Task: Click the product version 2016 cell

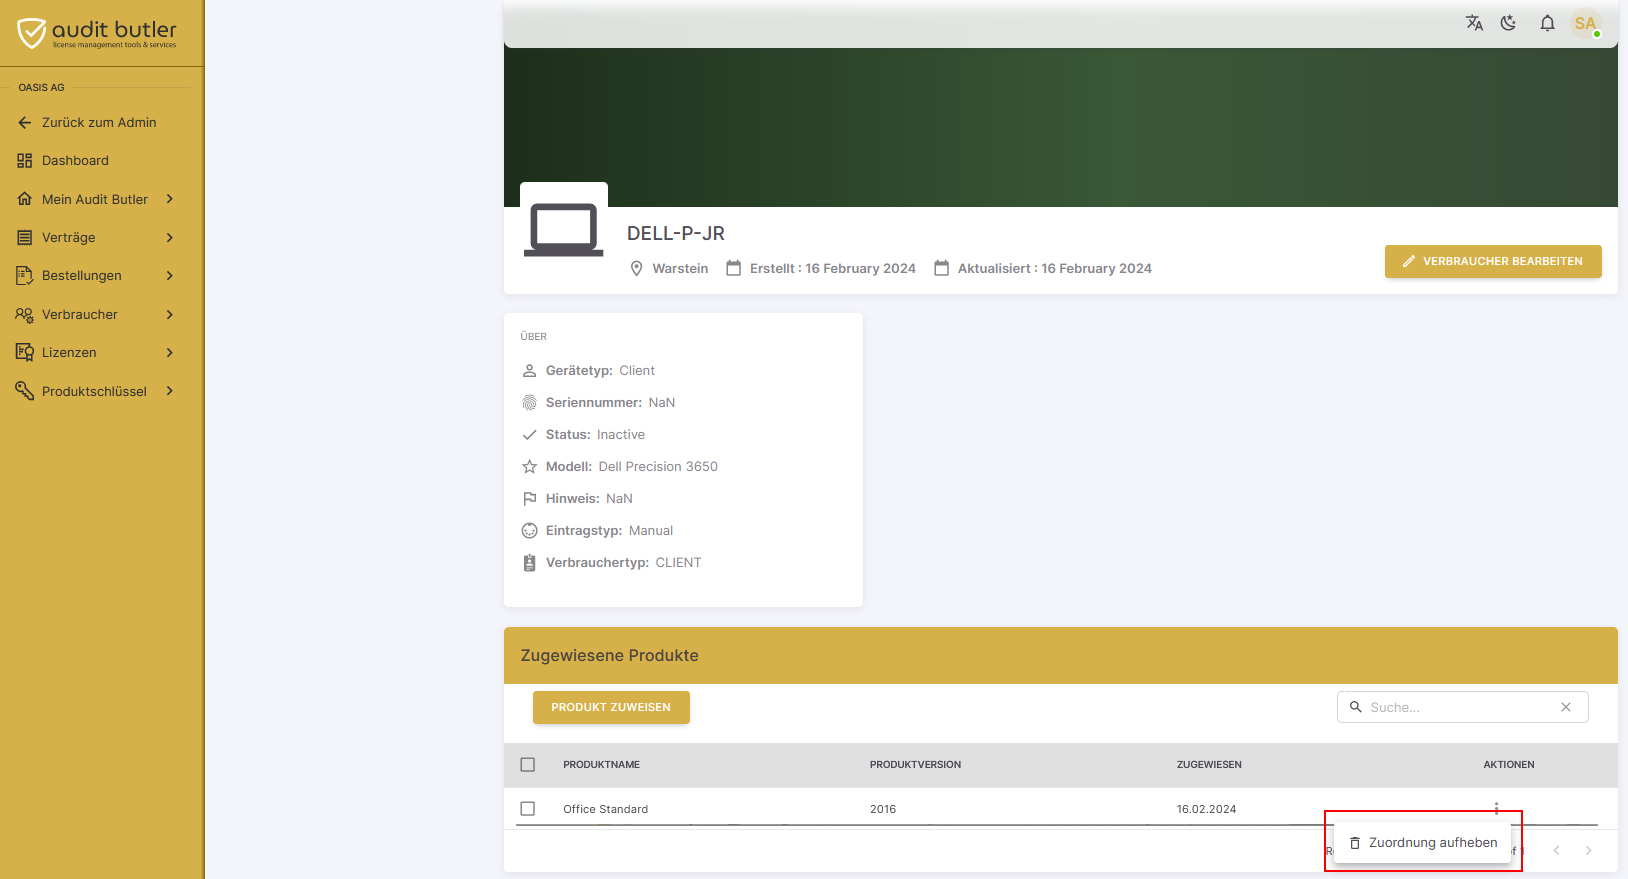Action: (883, 809)
